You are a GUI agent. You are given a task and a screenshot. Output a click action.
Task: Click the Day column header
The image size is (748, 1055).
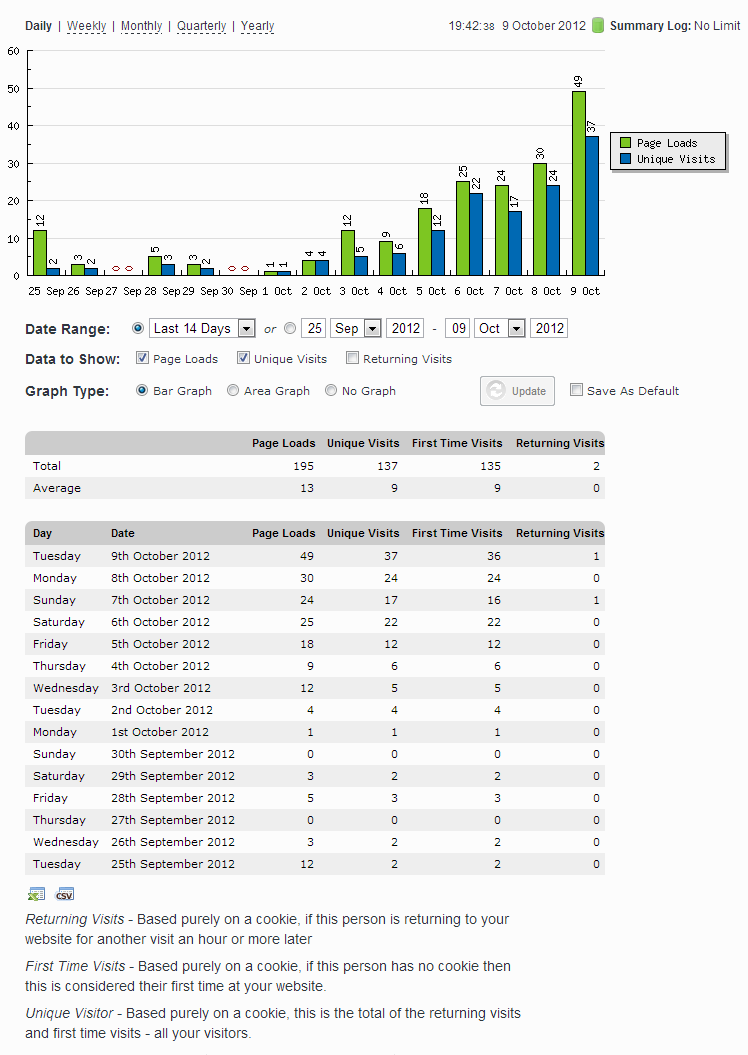point(42,533)
